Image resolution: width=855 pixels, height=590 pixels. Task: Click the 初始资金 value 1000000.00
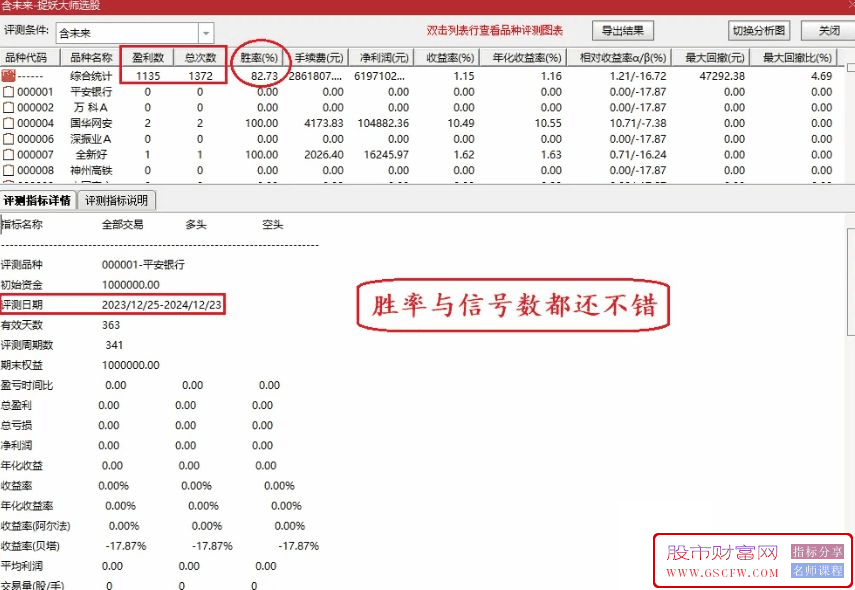131,285
